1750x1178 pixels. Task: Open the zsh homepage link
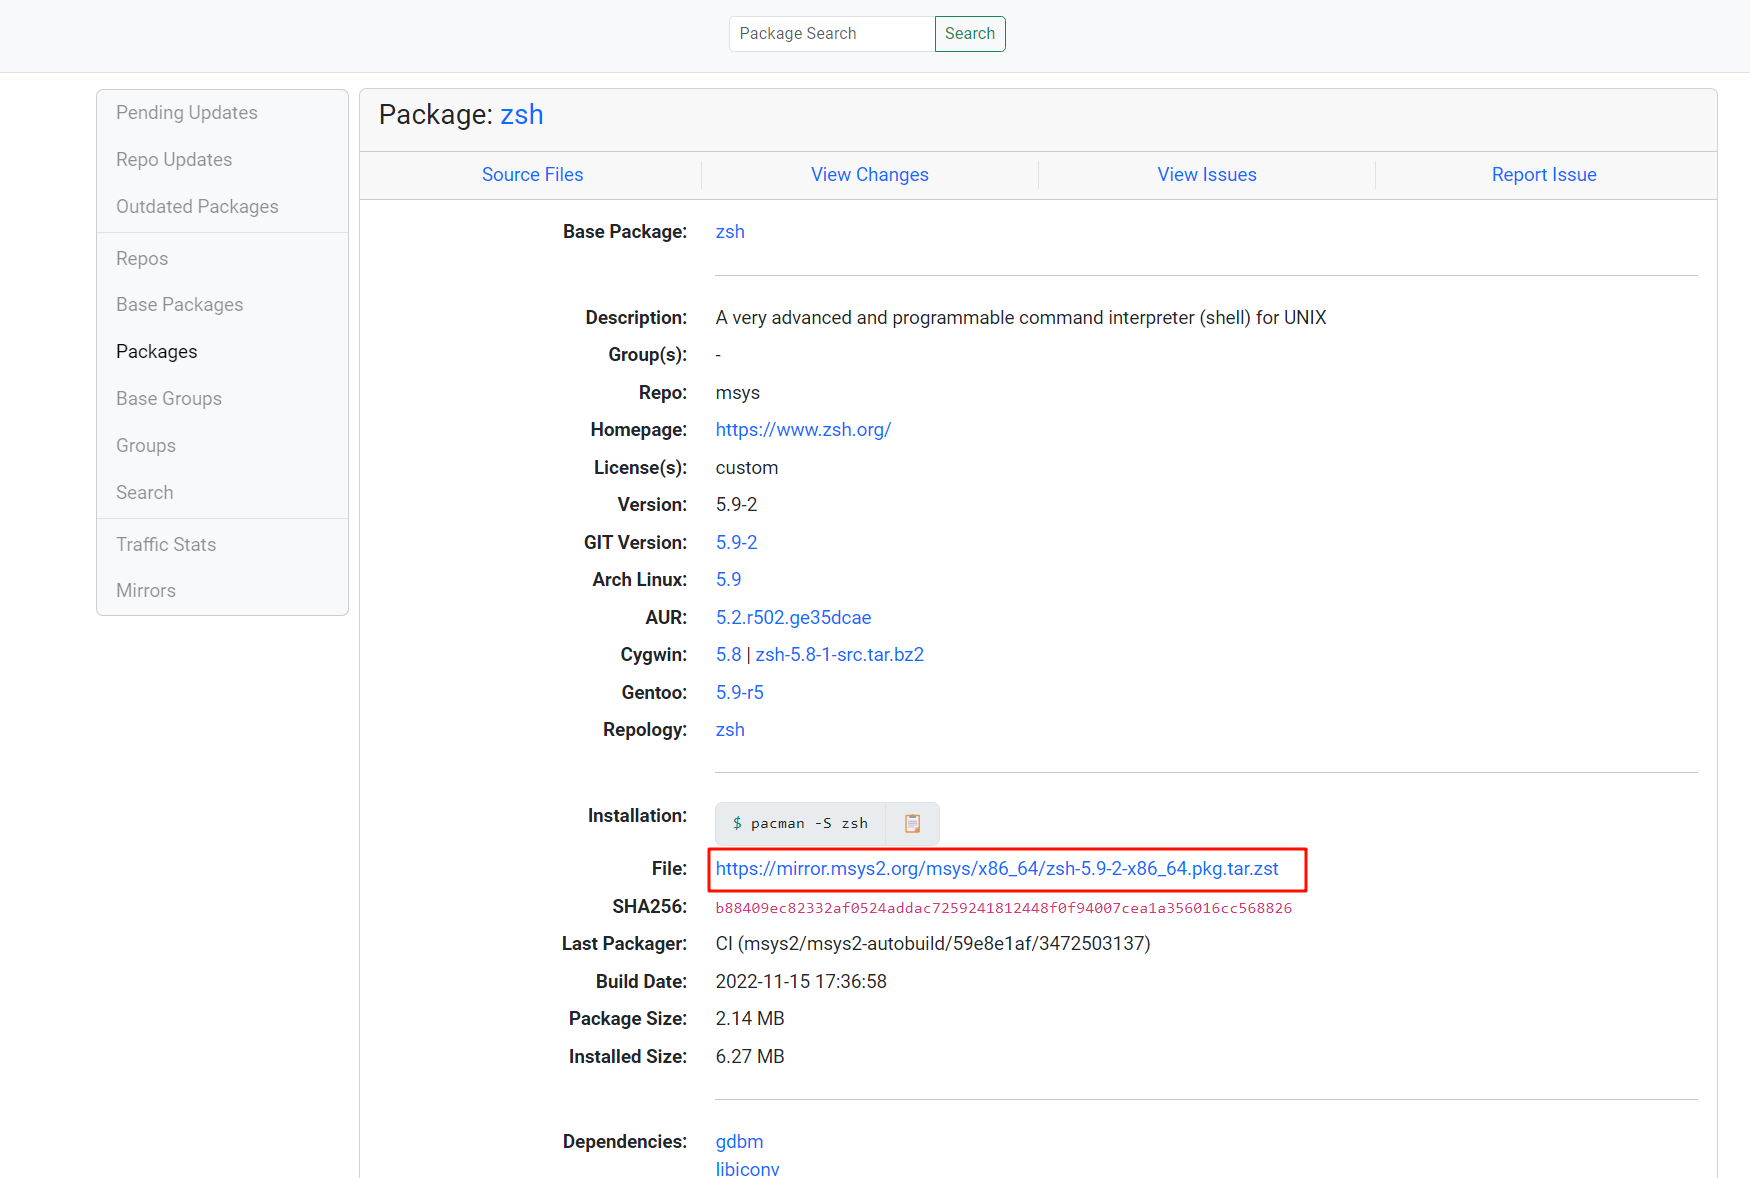(x=803, y=430)
